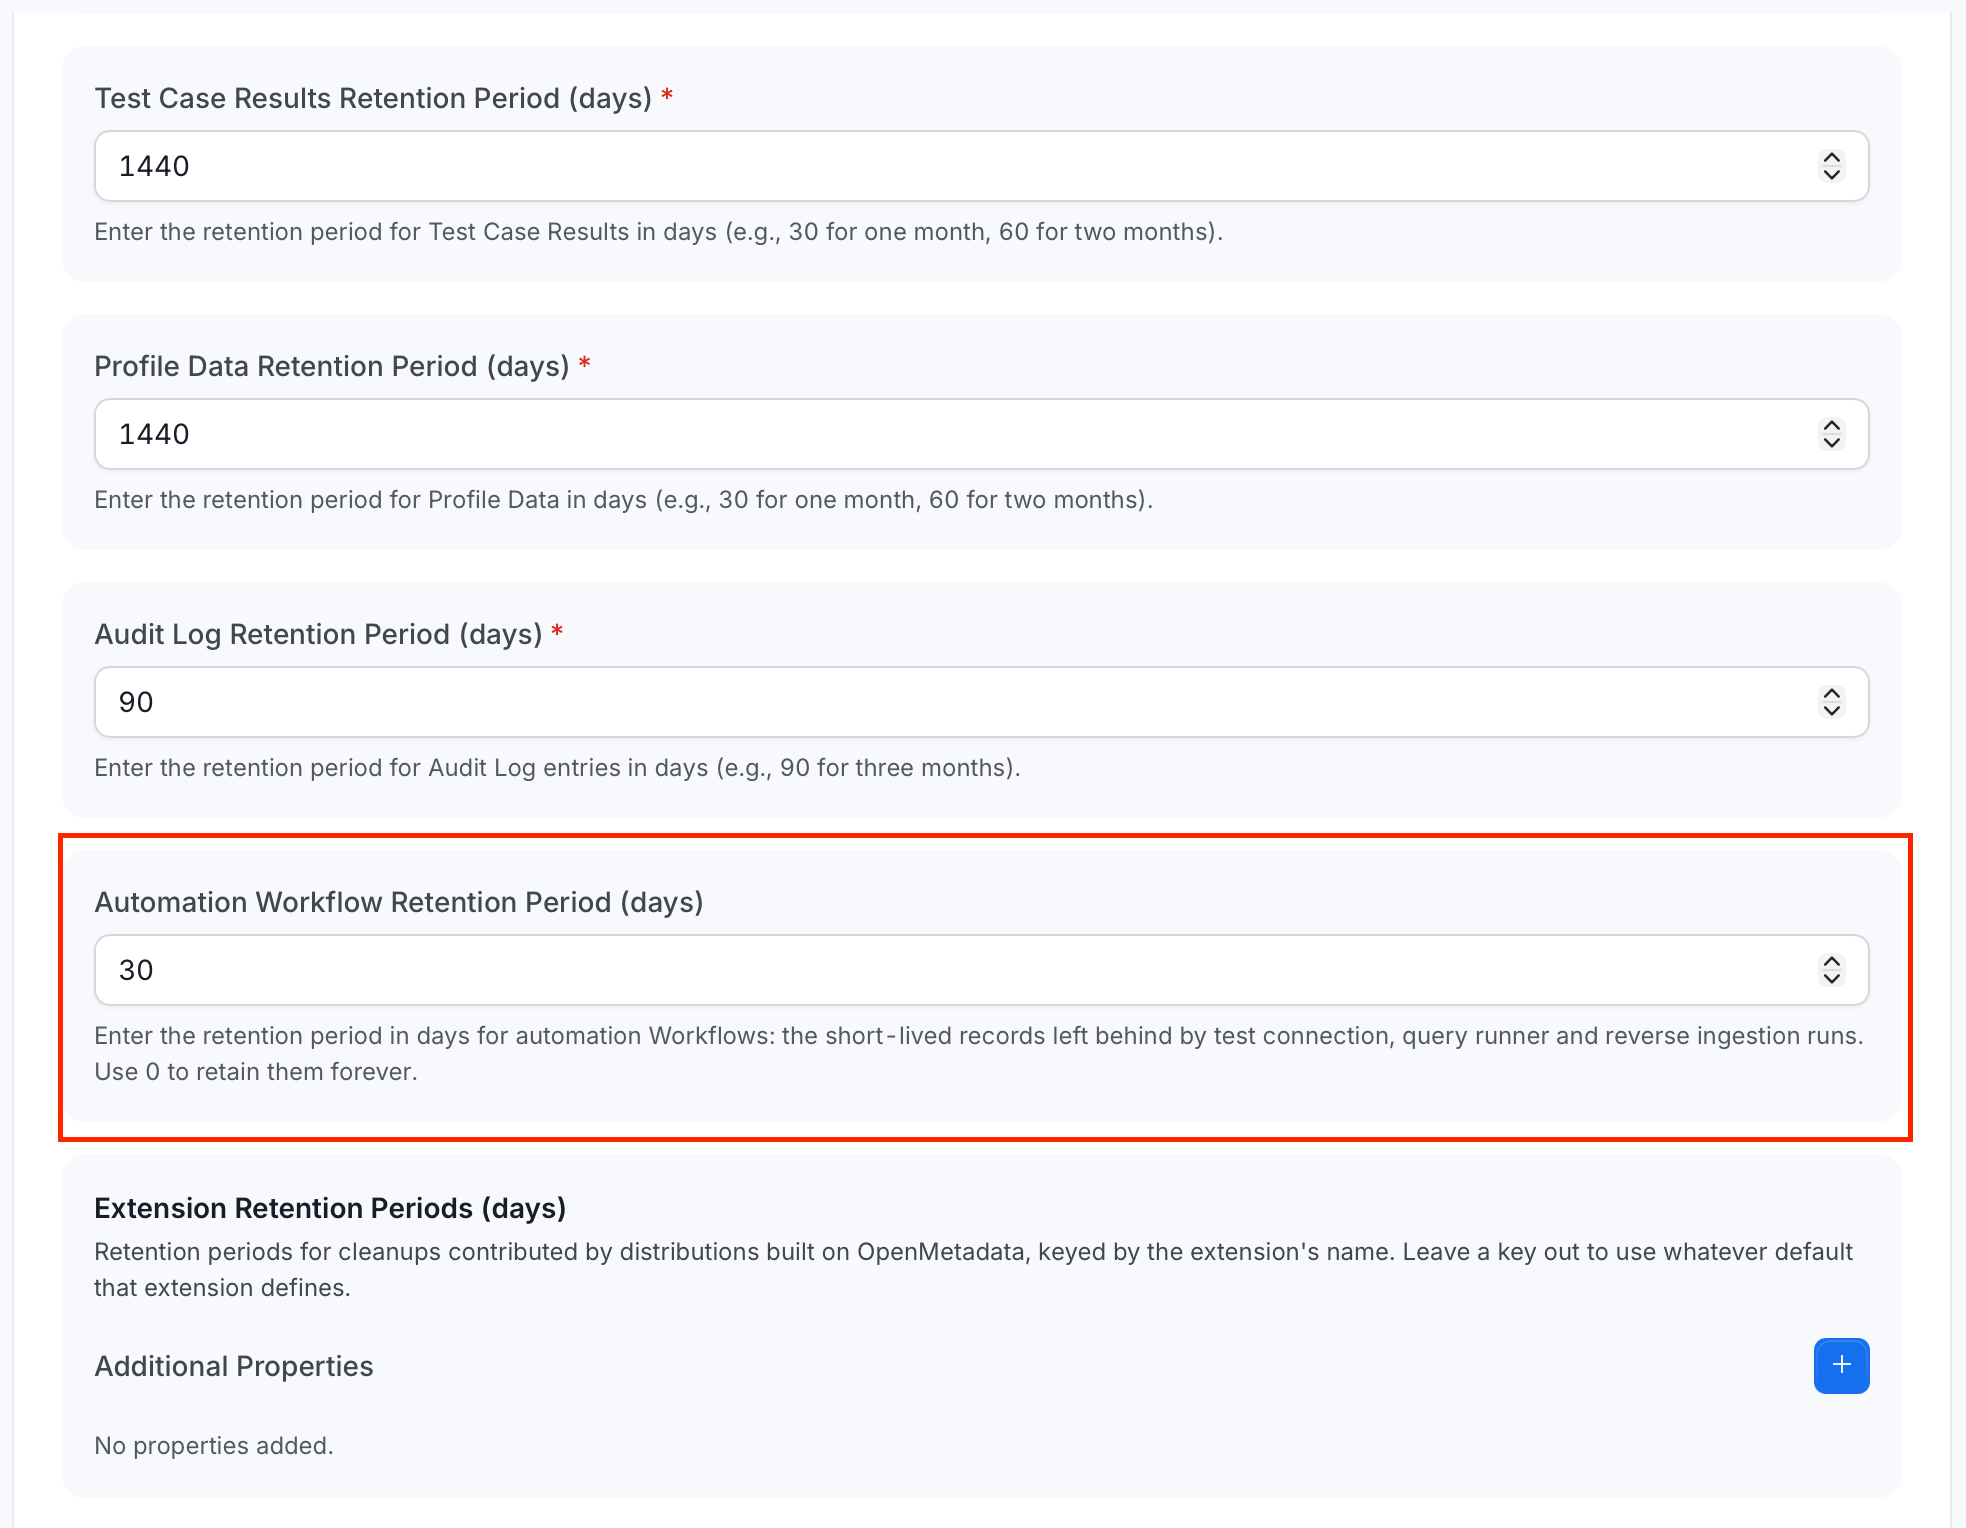Increment the Automation Workflow retention value
Image resolution: width=1966 pixels, height=1528 pixels.
1831,962
